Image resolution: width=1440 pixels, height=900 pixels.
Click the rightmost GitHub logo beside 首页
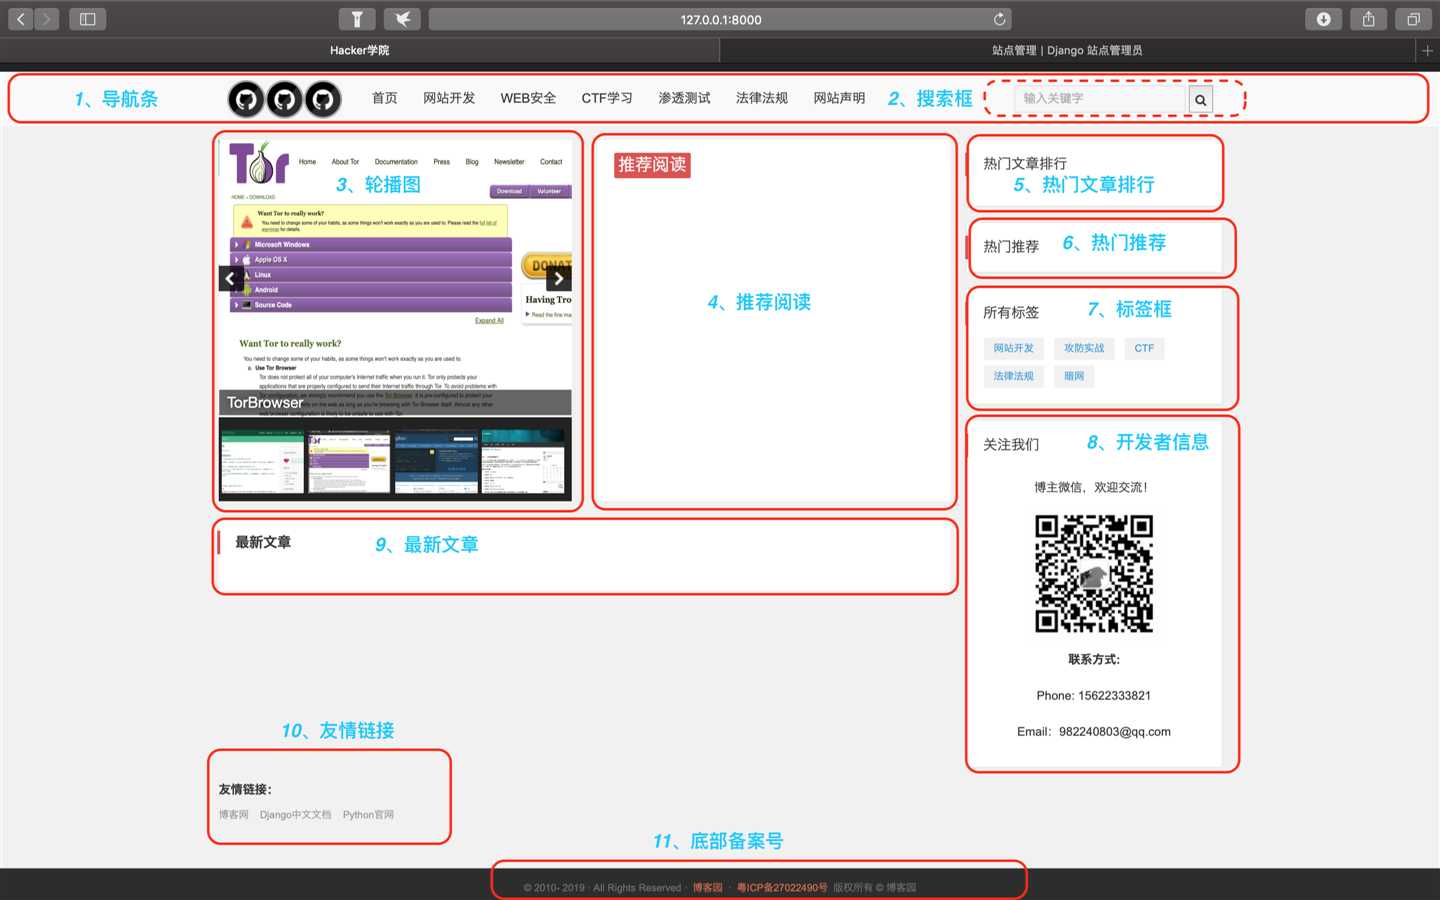pyautogui.click(x=323, y=99)
